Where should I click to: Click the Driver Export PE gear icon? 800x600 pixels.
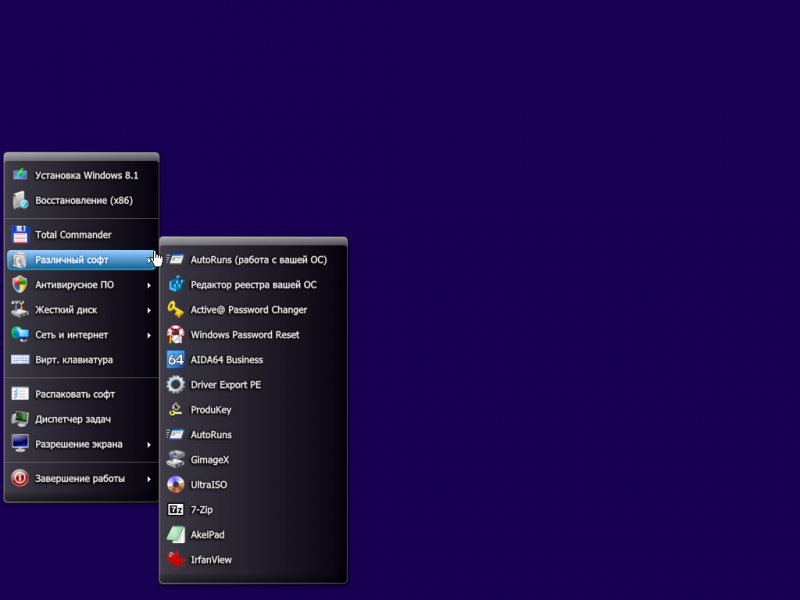click(x=176, y=385)
